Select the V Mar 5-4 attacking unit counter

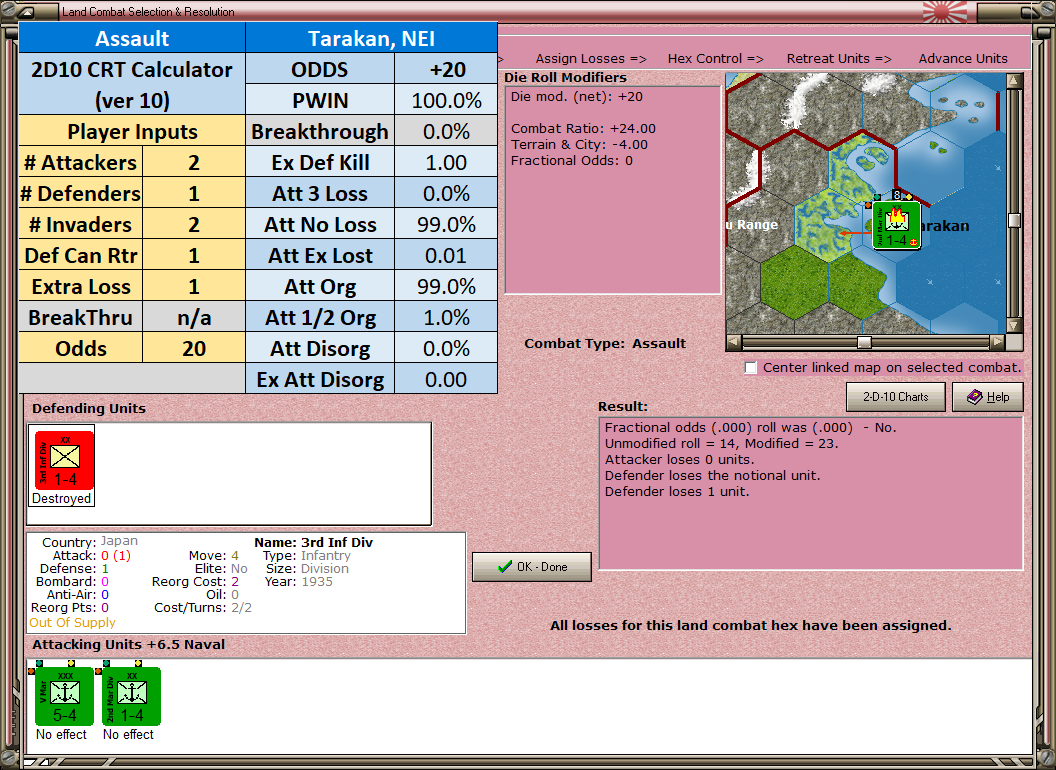click(x=64, y=696)
